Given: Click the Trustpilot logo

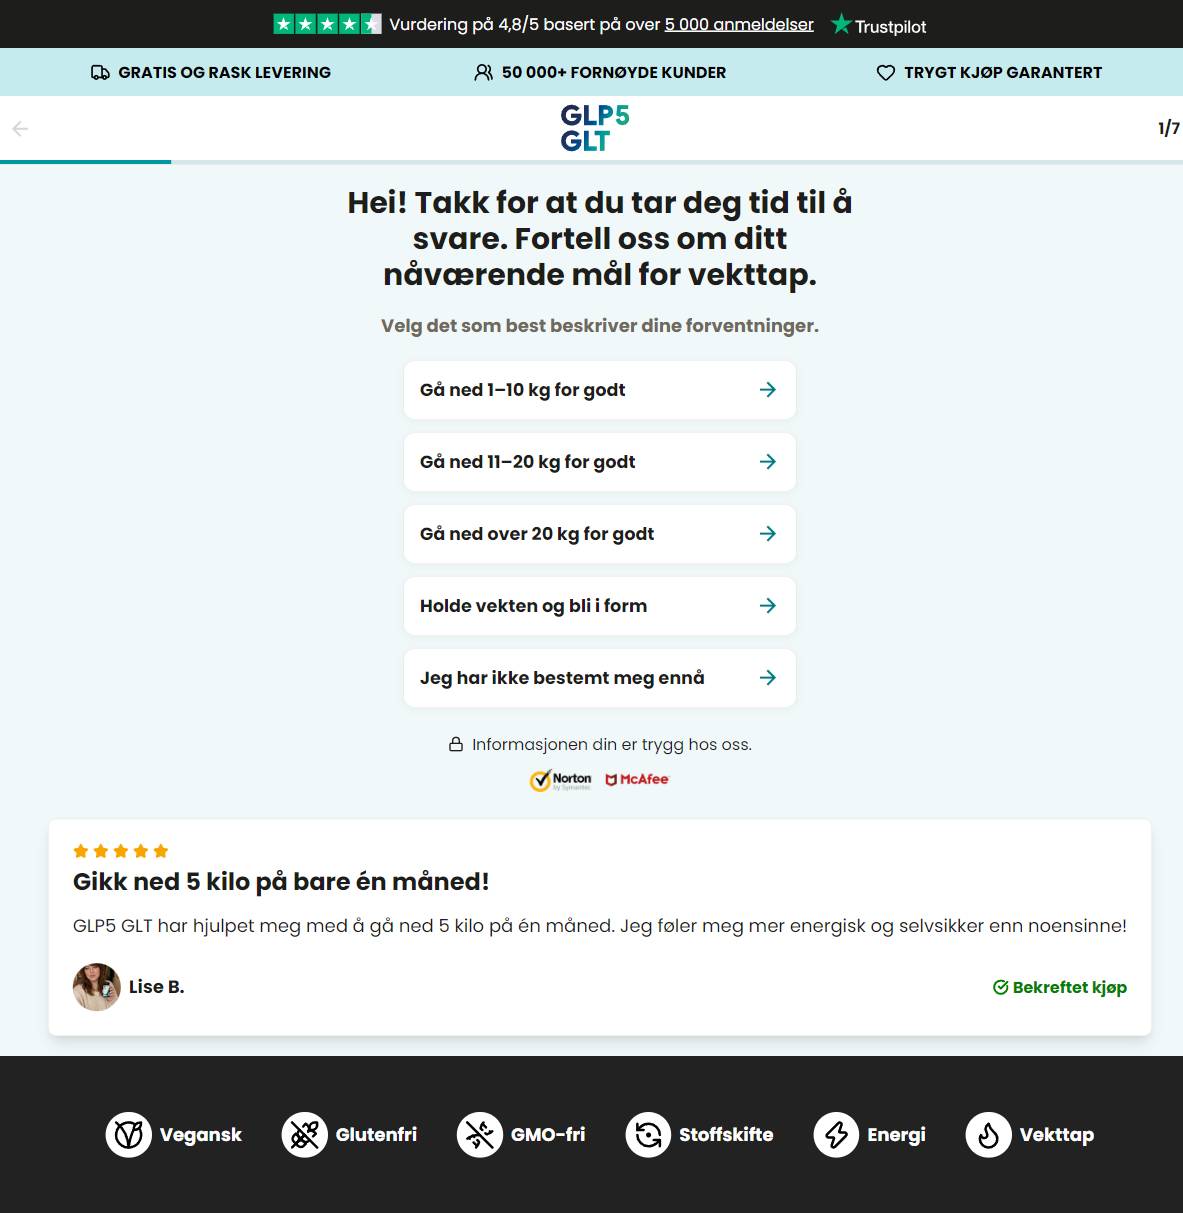Looking at the screenshot, I should tap(879, 25).
